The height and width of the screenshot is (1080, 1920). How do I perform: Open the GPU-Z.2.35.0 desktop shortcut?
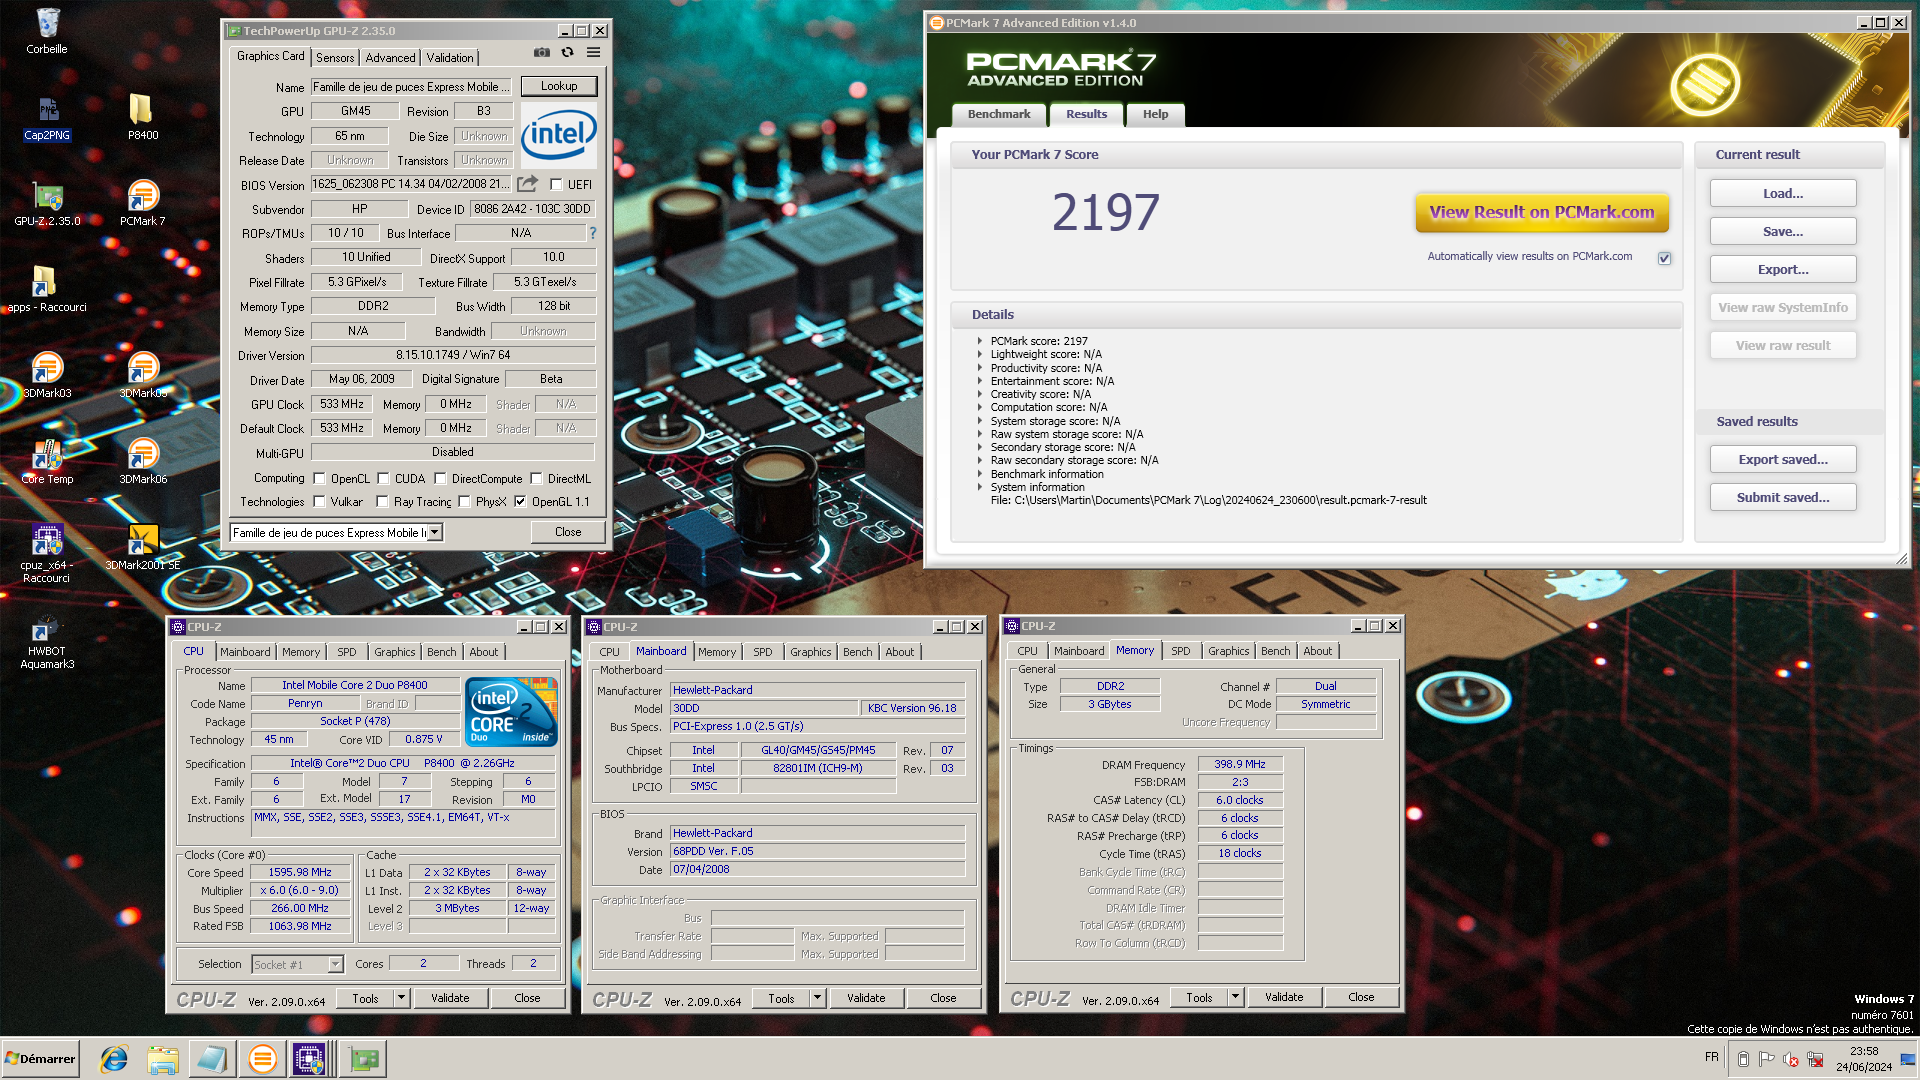(47, 204)
